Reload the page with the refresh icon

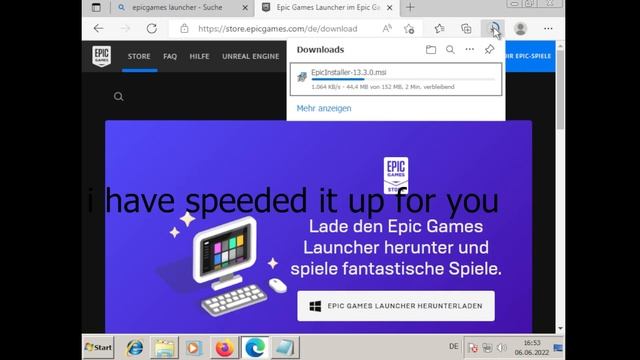point(152,29)
